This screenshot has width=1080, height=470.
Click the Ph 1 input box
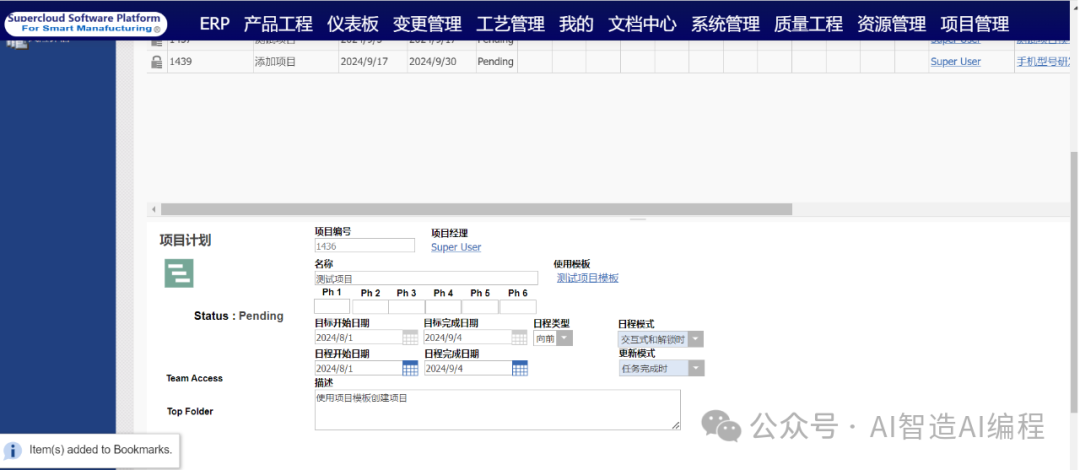tap(332, 306)
